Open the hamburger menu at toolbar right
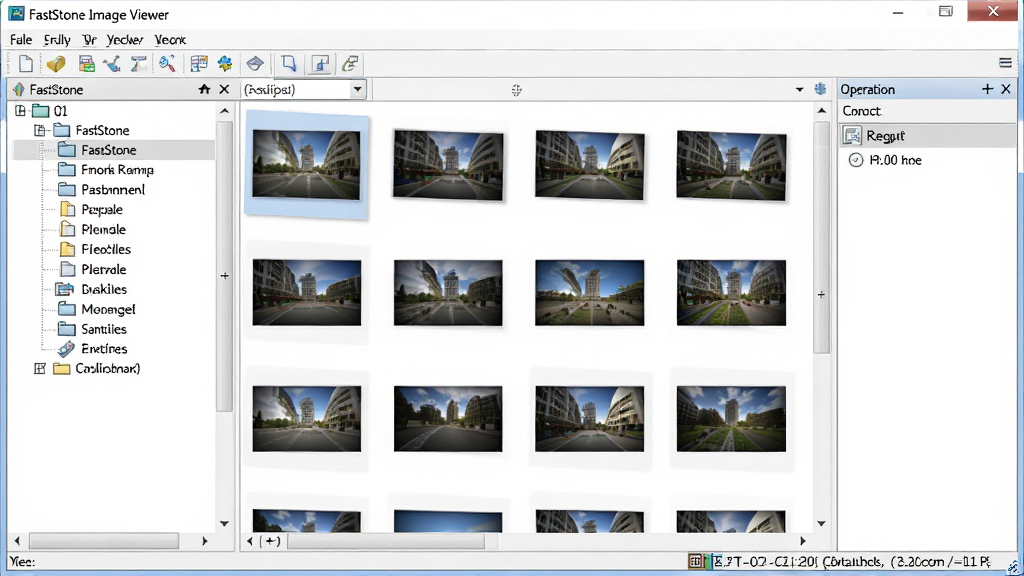Viewport: 1024px width, 576px height. [x=1005, y=63]
